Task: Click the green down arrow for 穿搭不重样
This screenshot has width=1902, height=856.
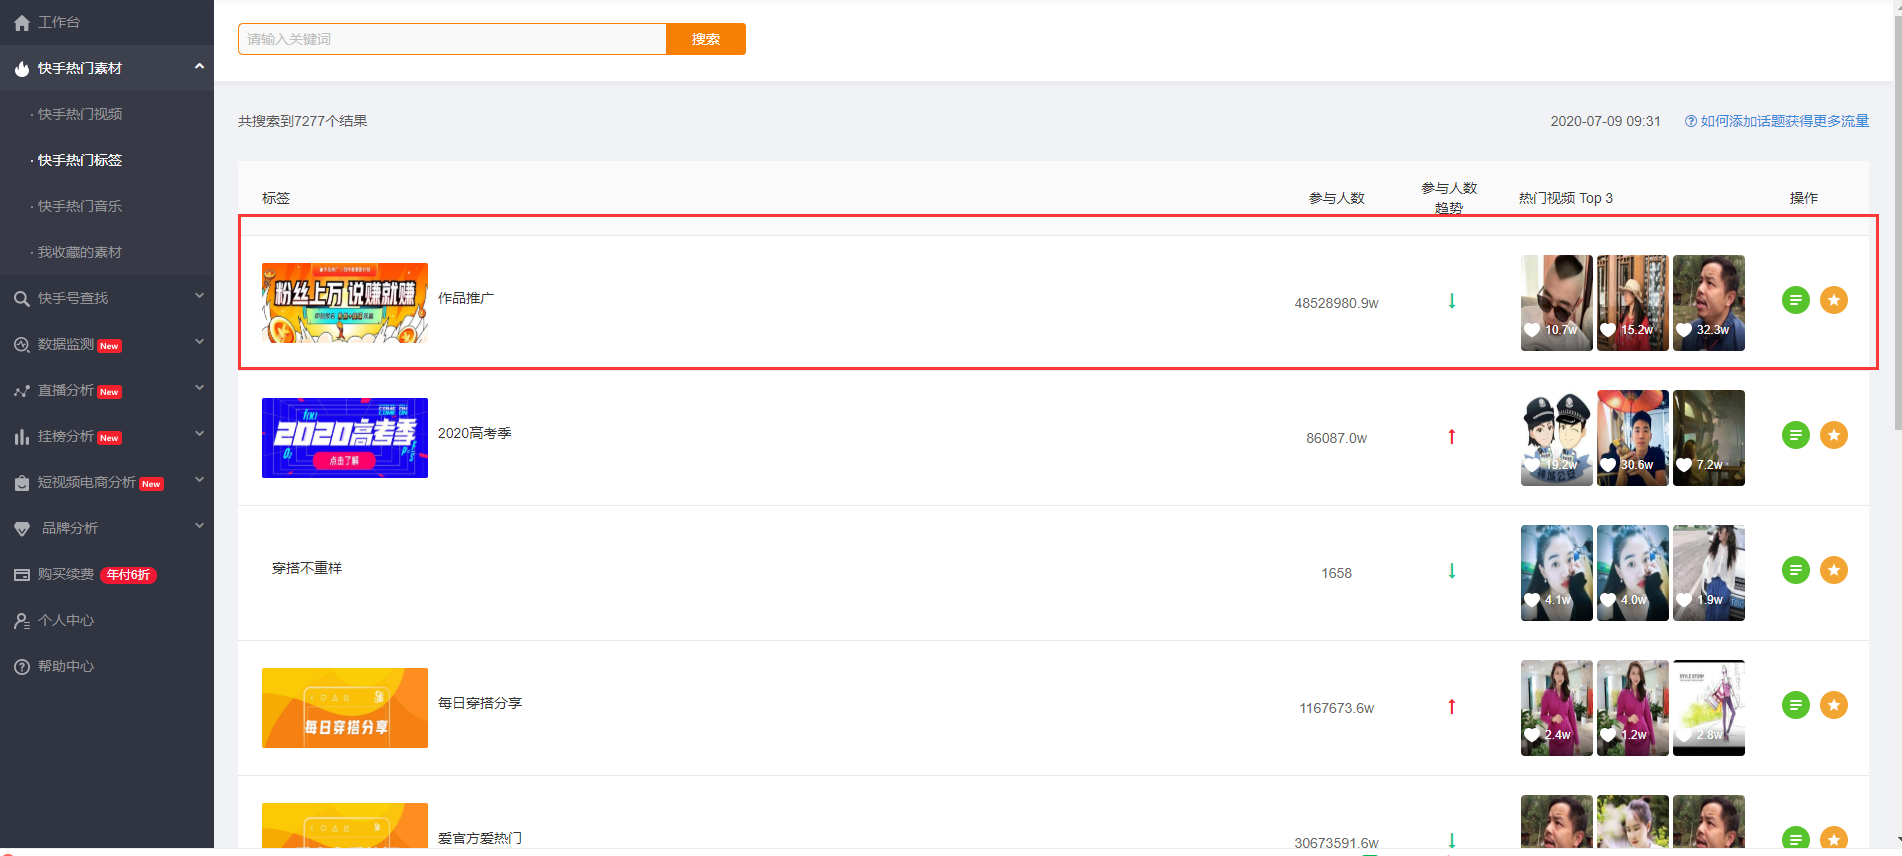Action: [x=1452, y=571]
